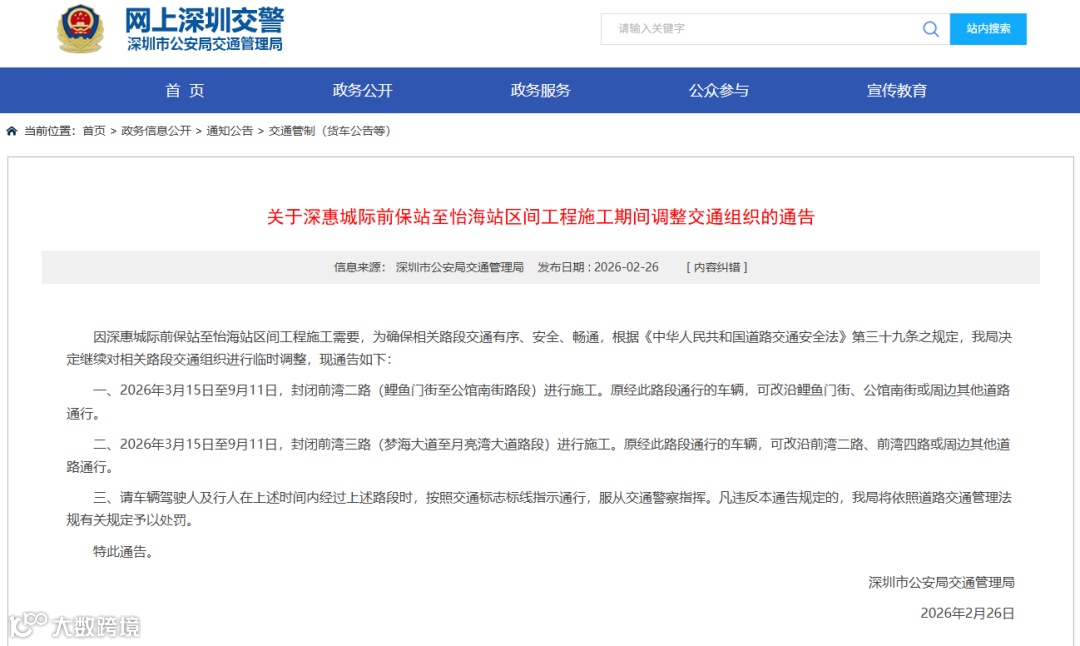Click the closing date 2026年2月26日

(967, 613)
